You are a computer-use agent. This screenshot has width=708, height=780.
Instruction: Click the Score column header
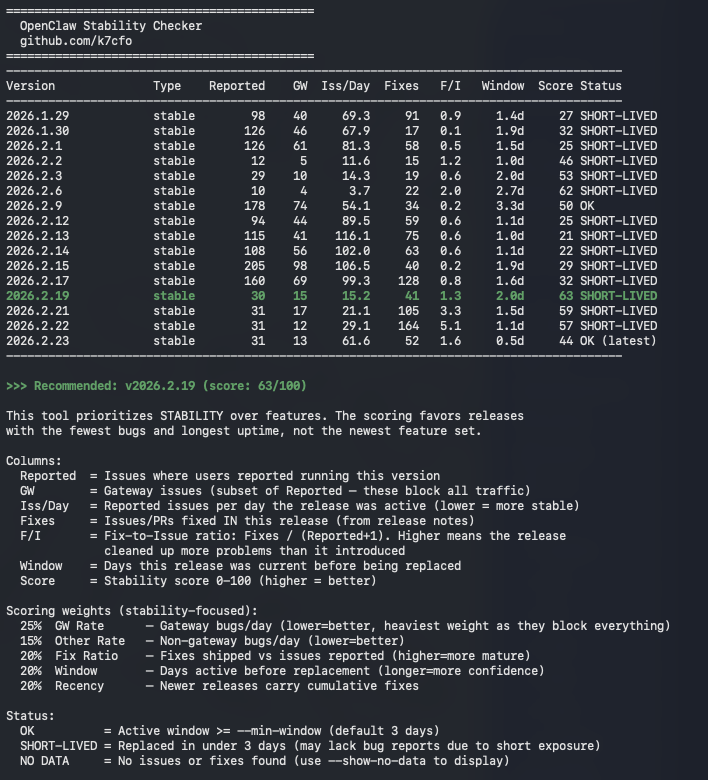pos(555,86)
